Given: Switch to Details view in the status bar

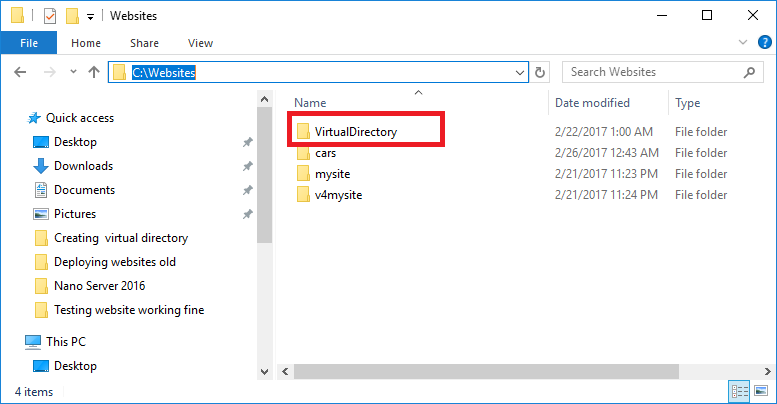Looking at the screenshot, I should point(741,391).
